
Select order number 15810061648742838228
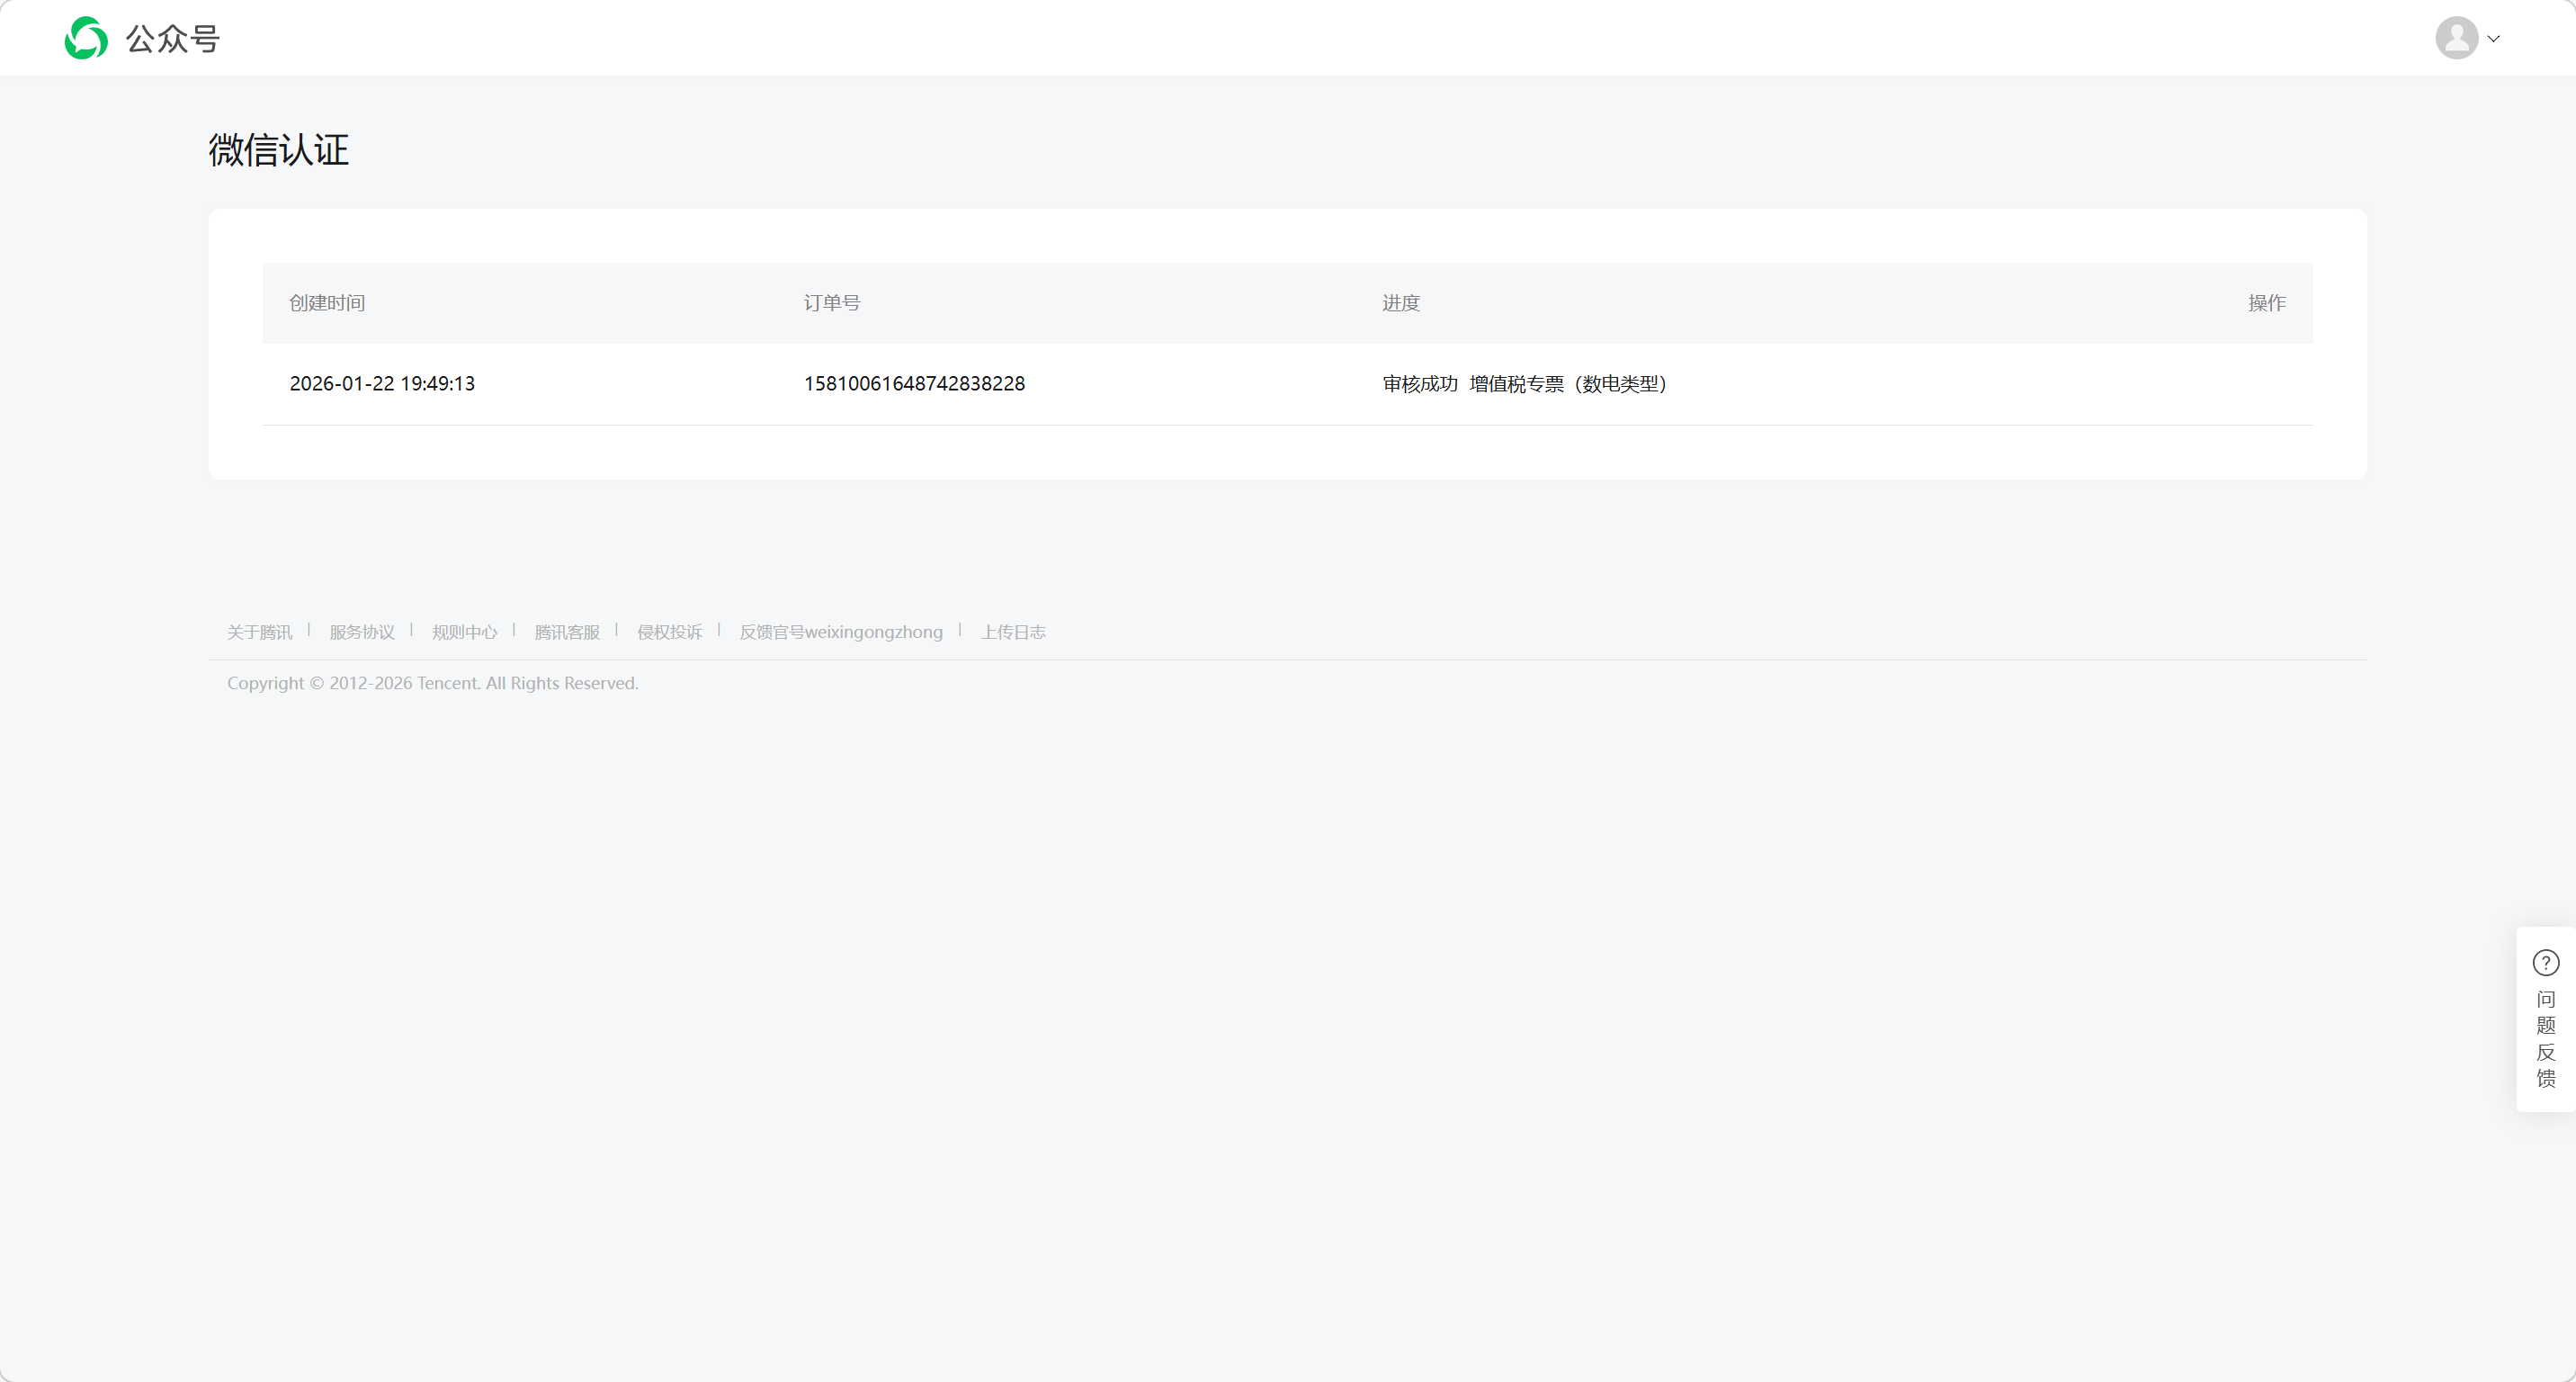point(914,384)
